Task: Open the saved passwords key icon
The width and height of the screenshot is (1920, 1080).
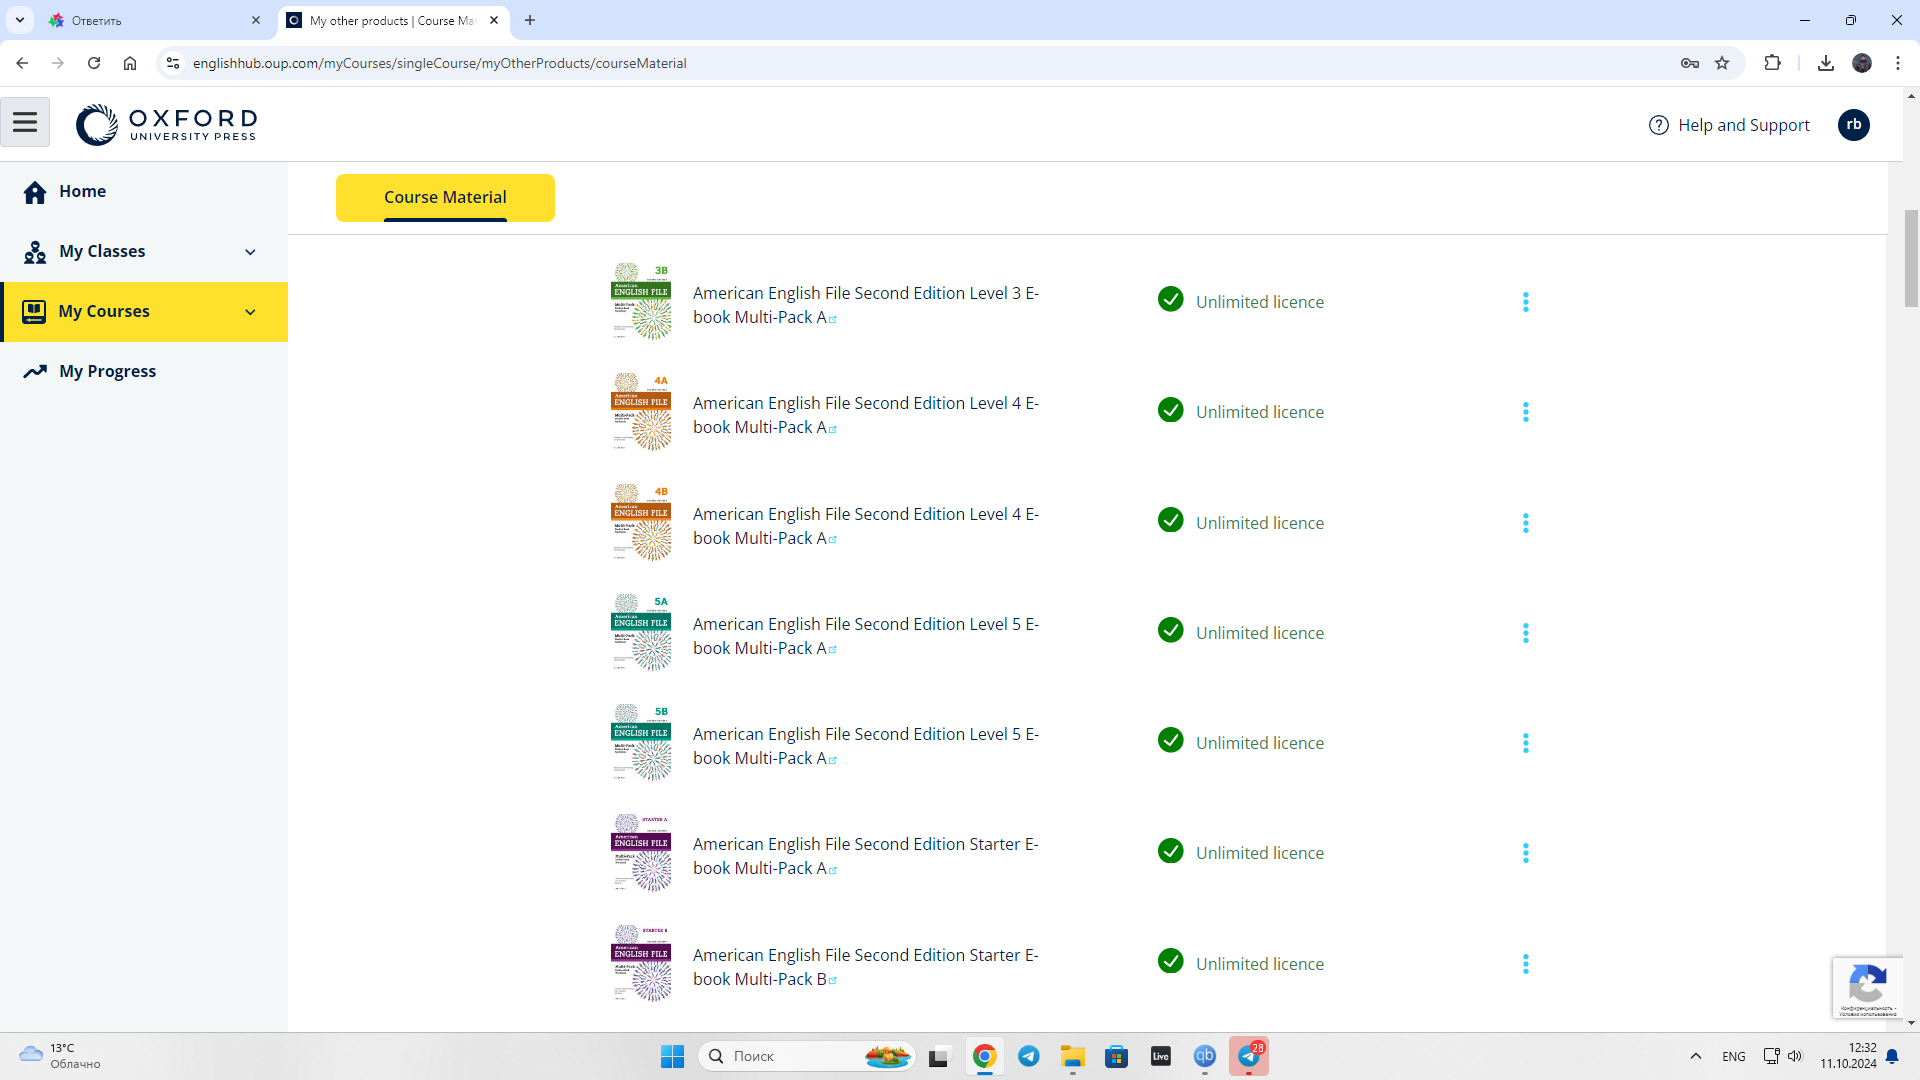Action: [1690, 63]
